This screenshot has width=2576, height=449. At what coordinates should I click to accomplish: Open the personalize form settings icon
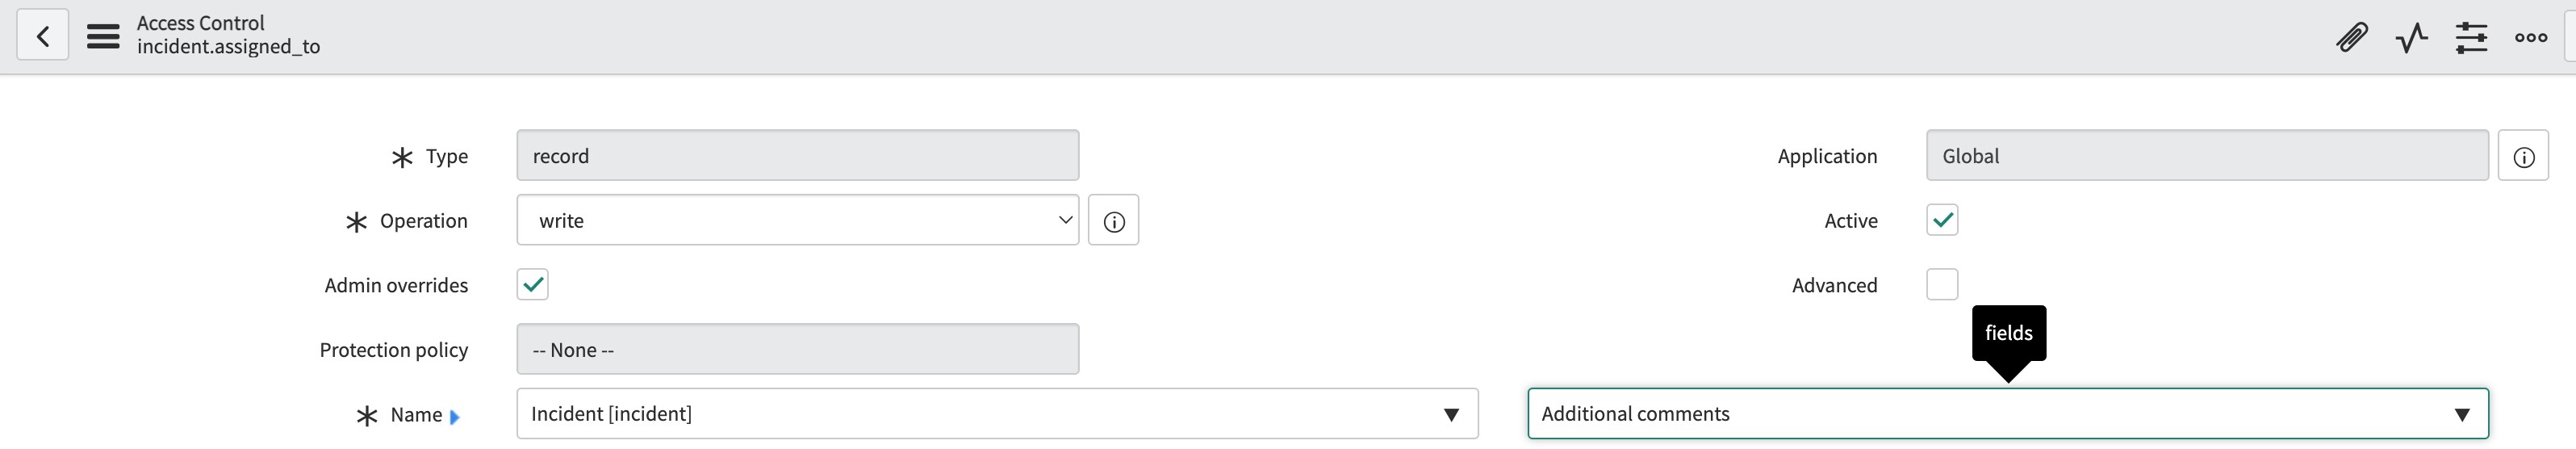[2471, 37]
